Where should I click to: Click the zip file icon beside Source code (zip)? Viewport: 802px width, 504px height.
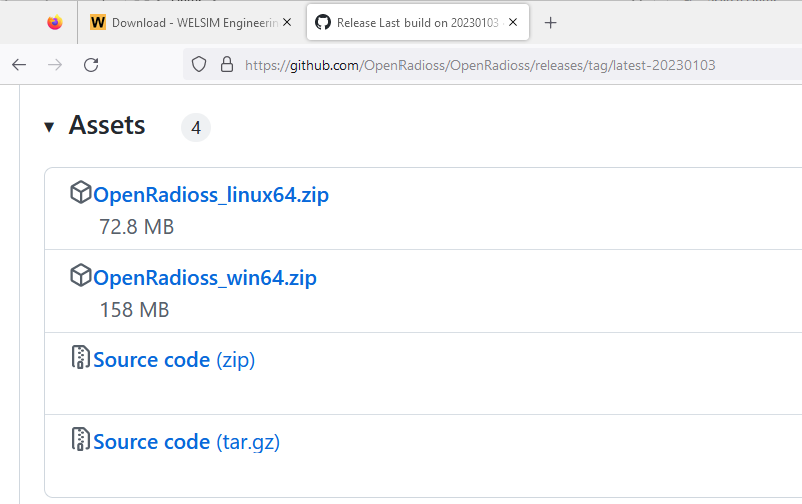pos(80,358)
